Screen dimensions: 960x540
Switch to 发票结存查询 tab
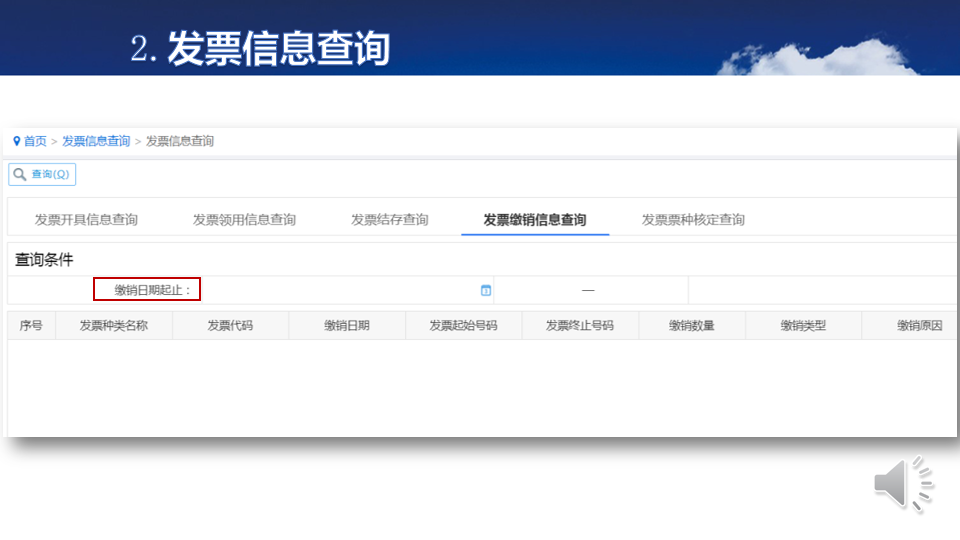[389, 220]
